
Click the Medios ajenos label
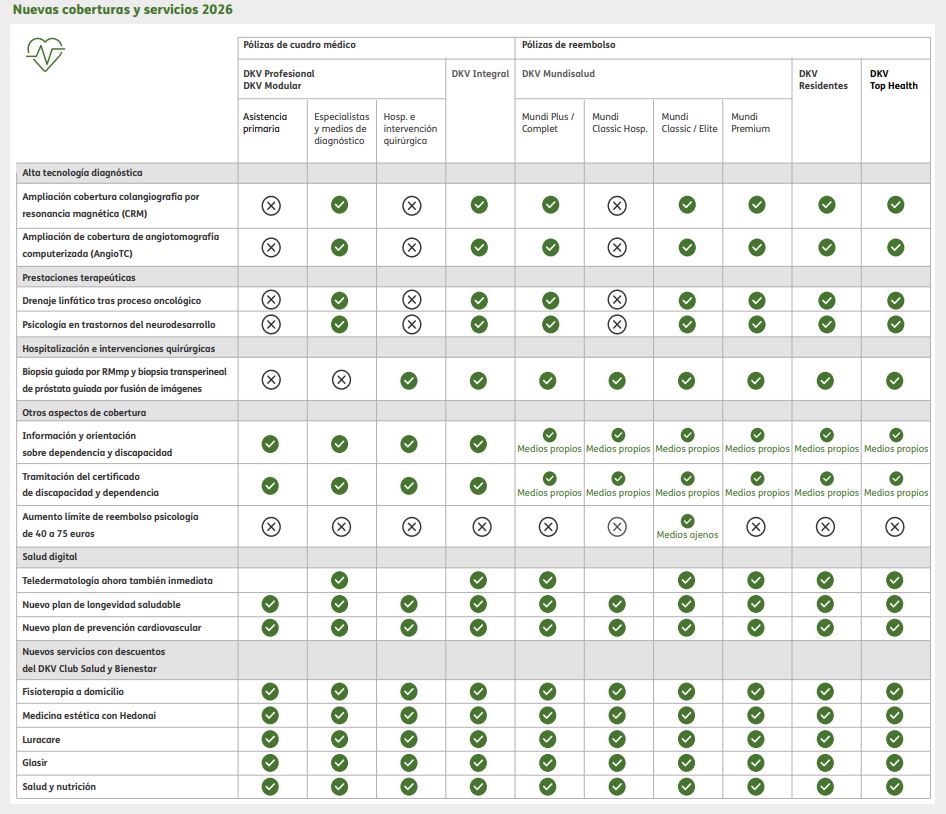[x=687, y=535]
